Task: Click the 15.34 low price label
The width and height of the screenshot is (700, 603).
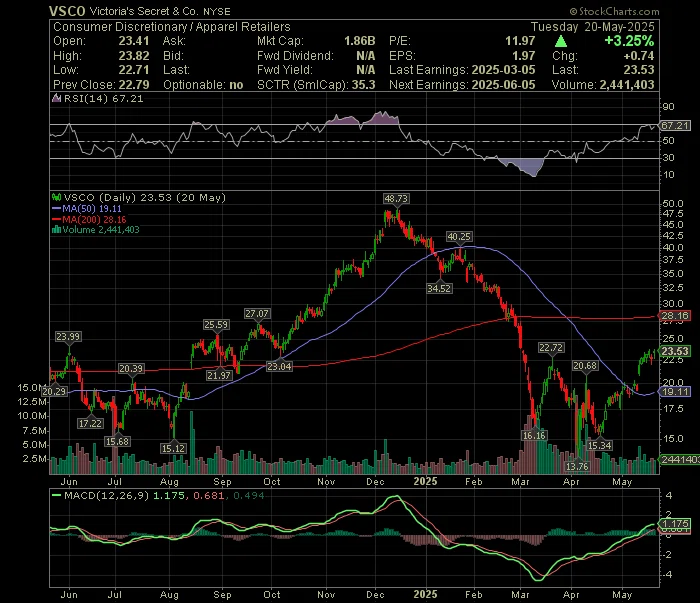Action: [600, 445]
